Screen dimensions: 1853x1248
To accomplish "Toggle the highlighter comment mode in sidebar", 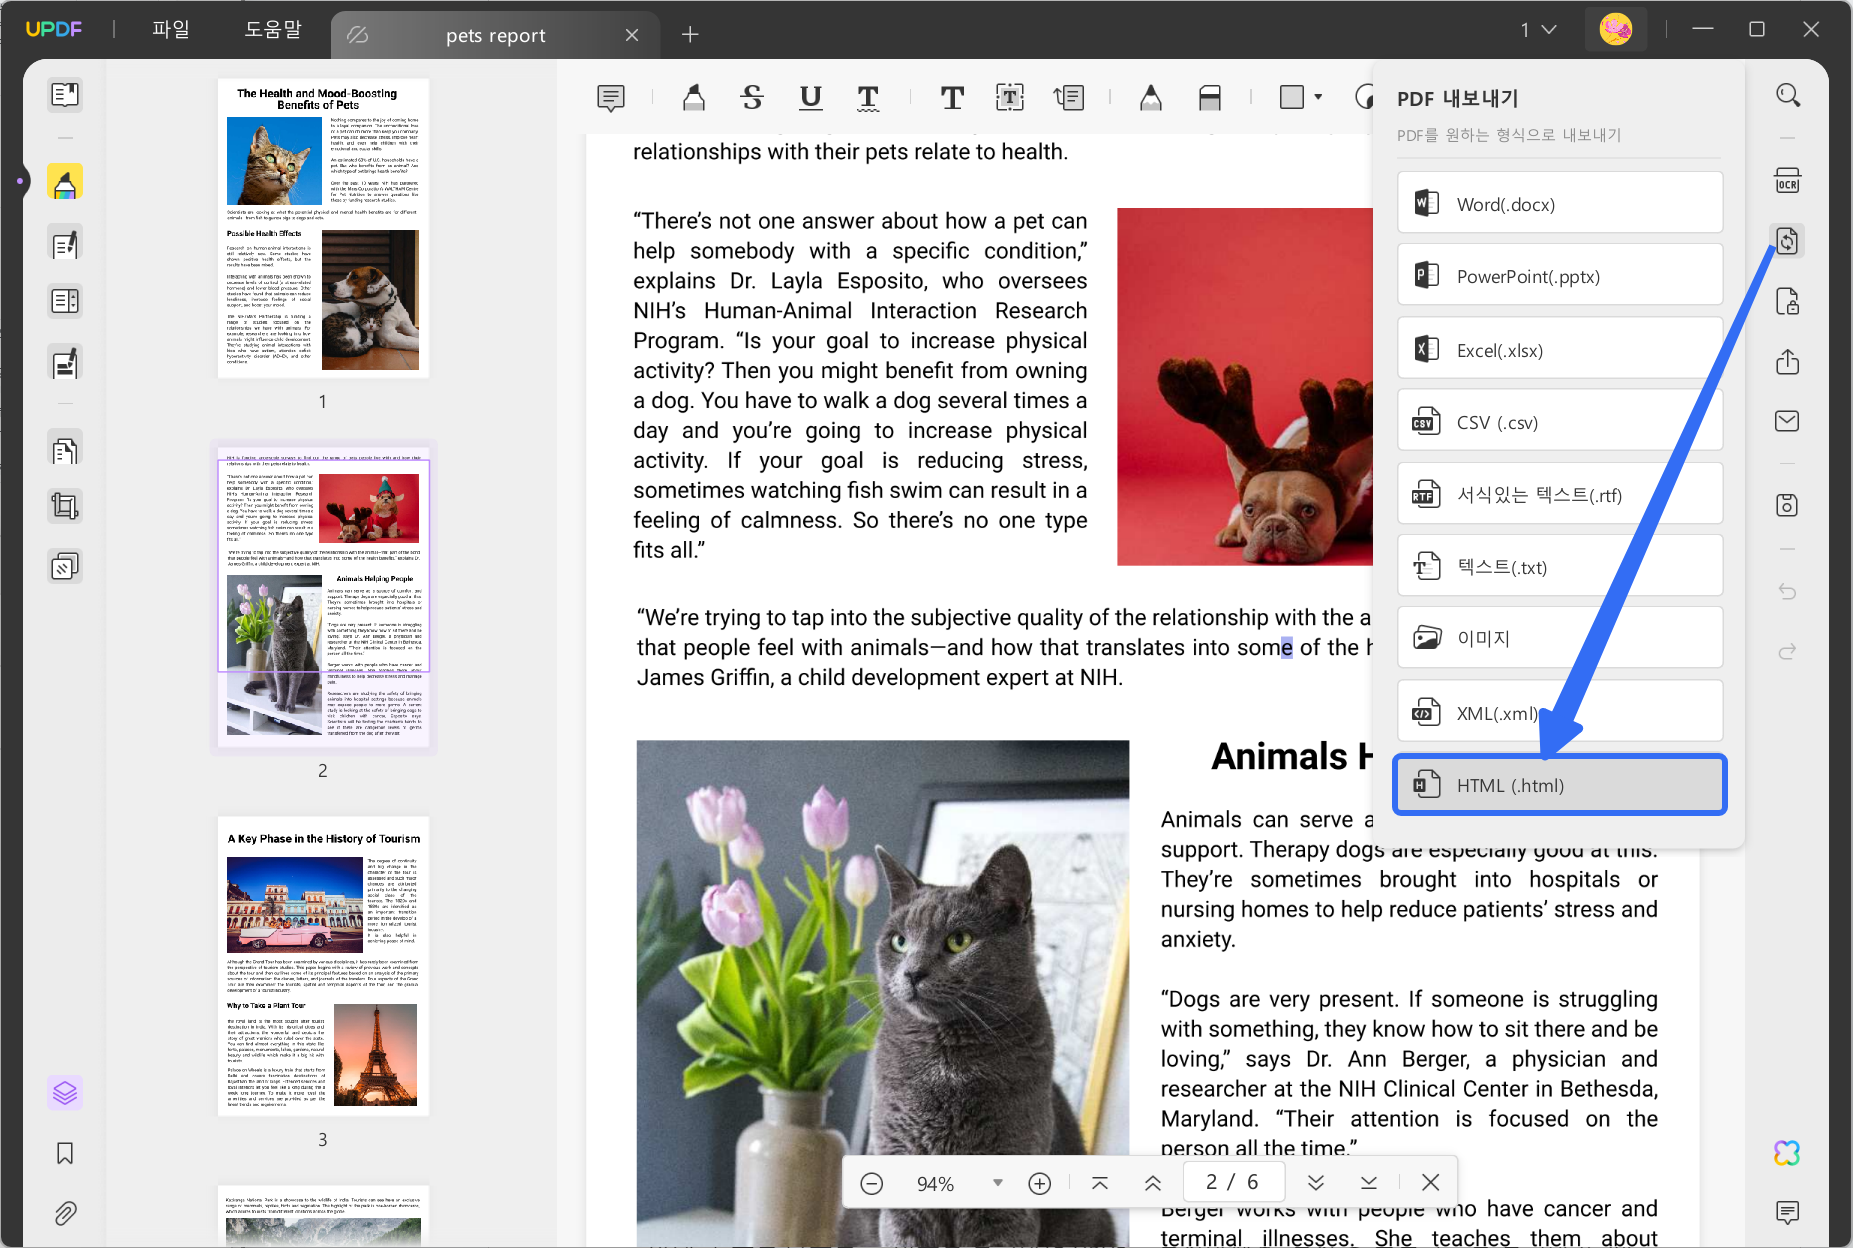I will tap(65, 183).
